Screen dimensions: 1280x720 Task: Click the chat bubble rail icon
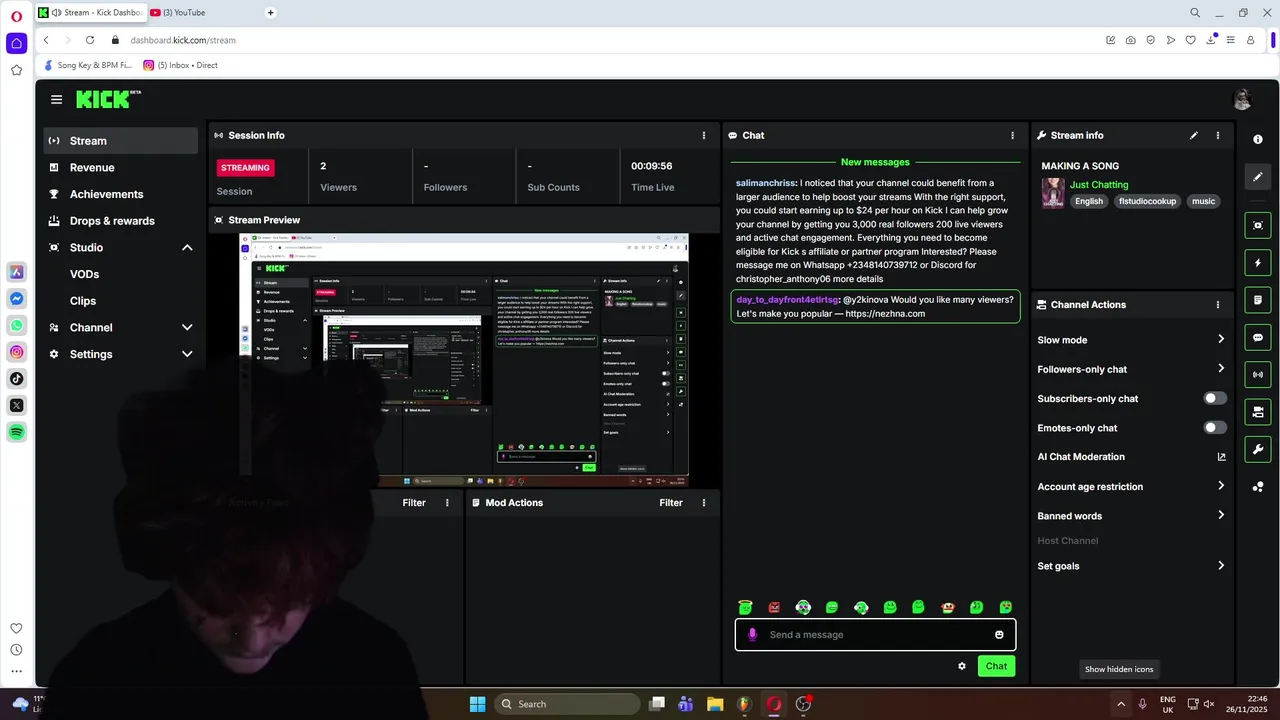(x=1258, y=337)
